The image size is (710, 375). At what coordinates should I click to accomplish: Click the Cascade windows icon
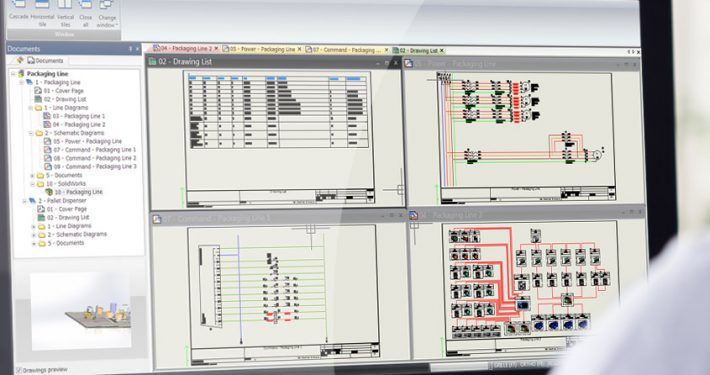(19, 10)
